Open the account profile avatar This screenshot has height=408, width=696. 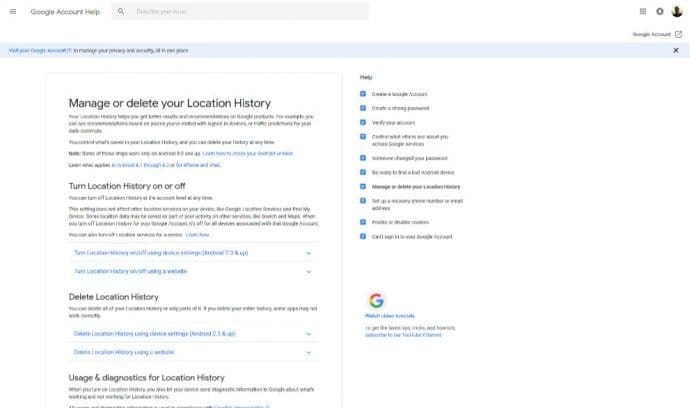[677, 12]
